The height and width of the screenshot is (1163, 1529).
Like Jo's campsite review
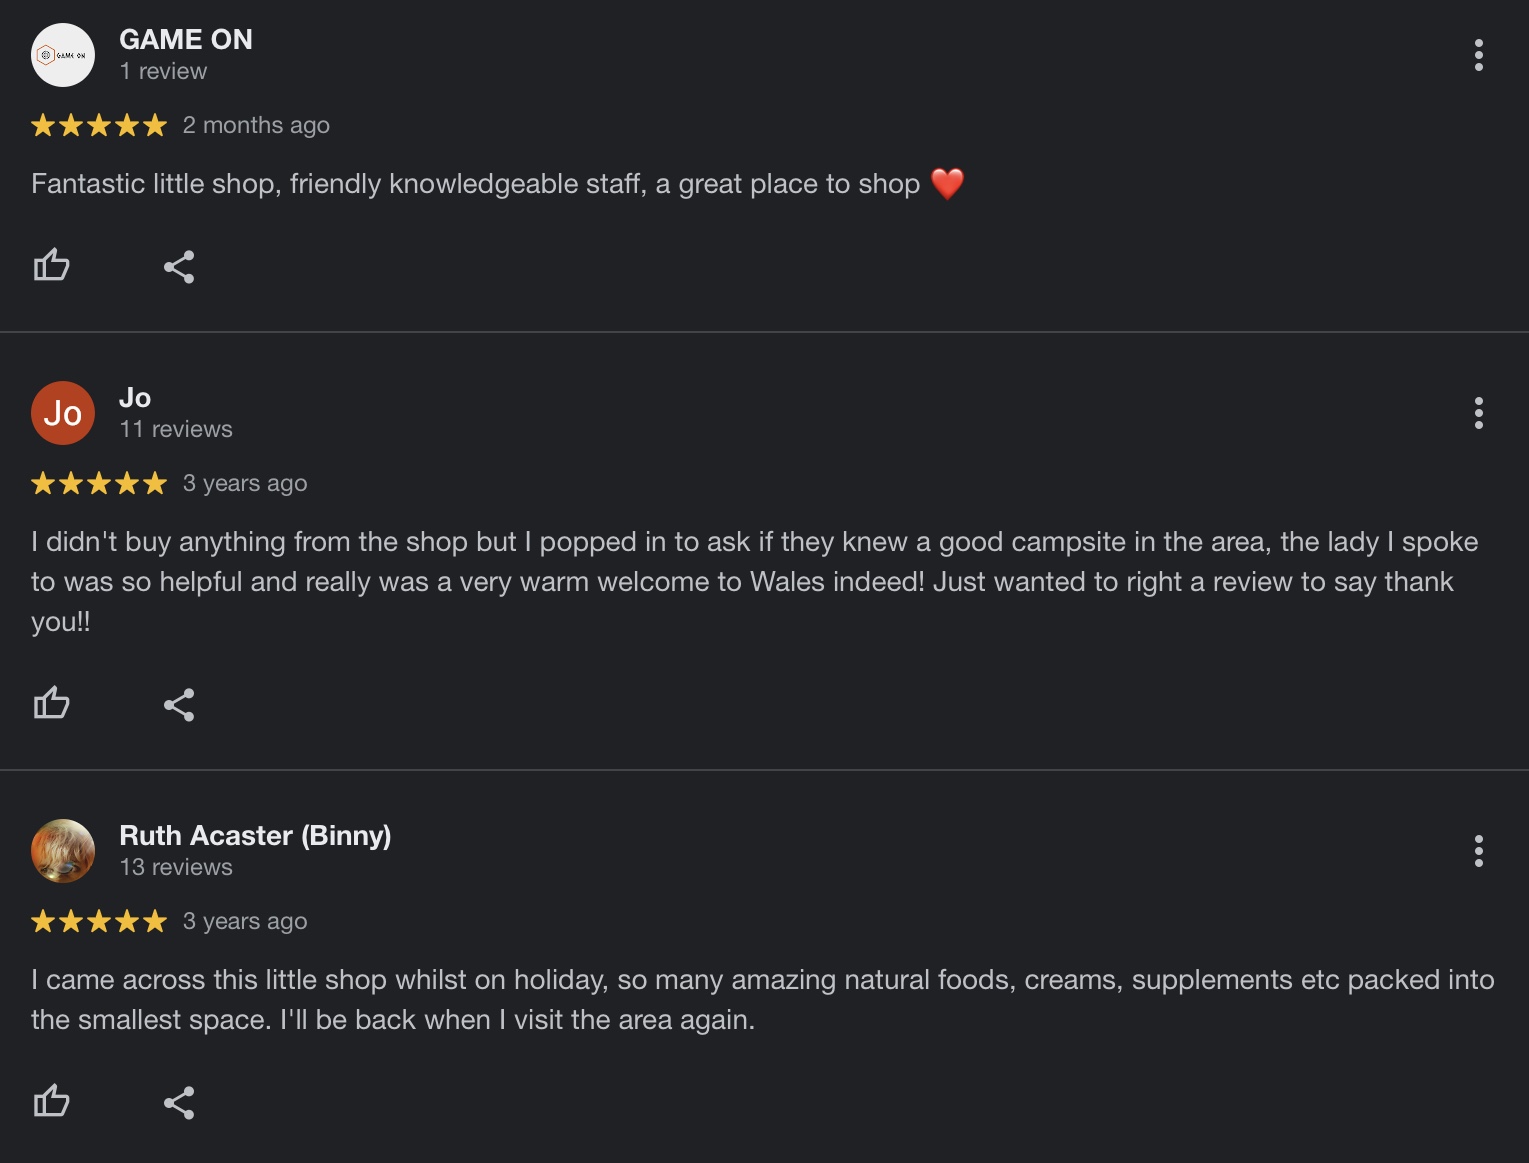[x=51, y=703]
